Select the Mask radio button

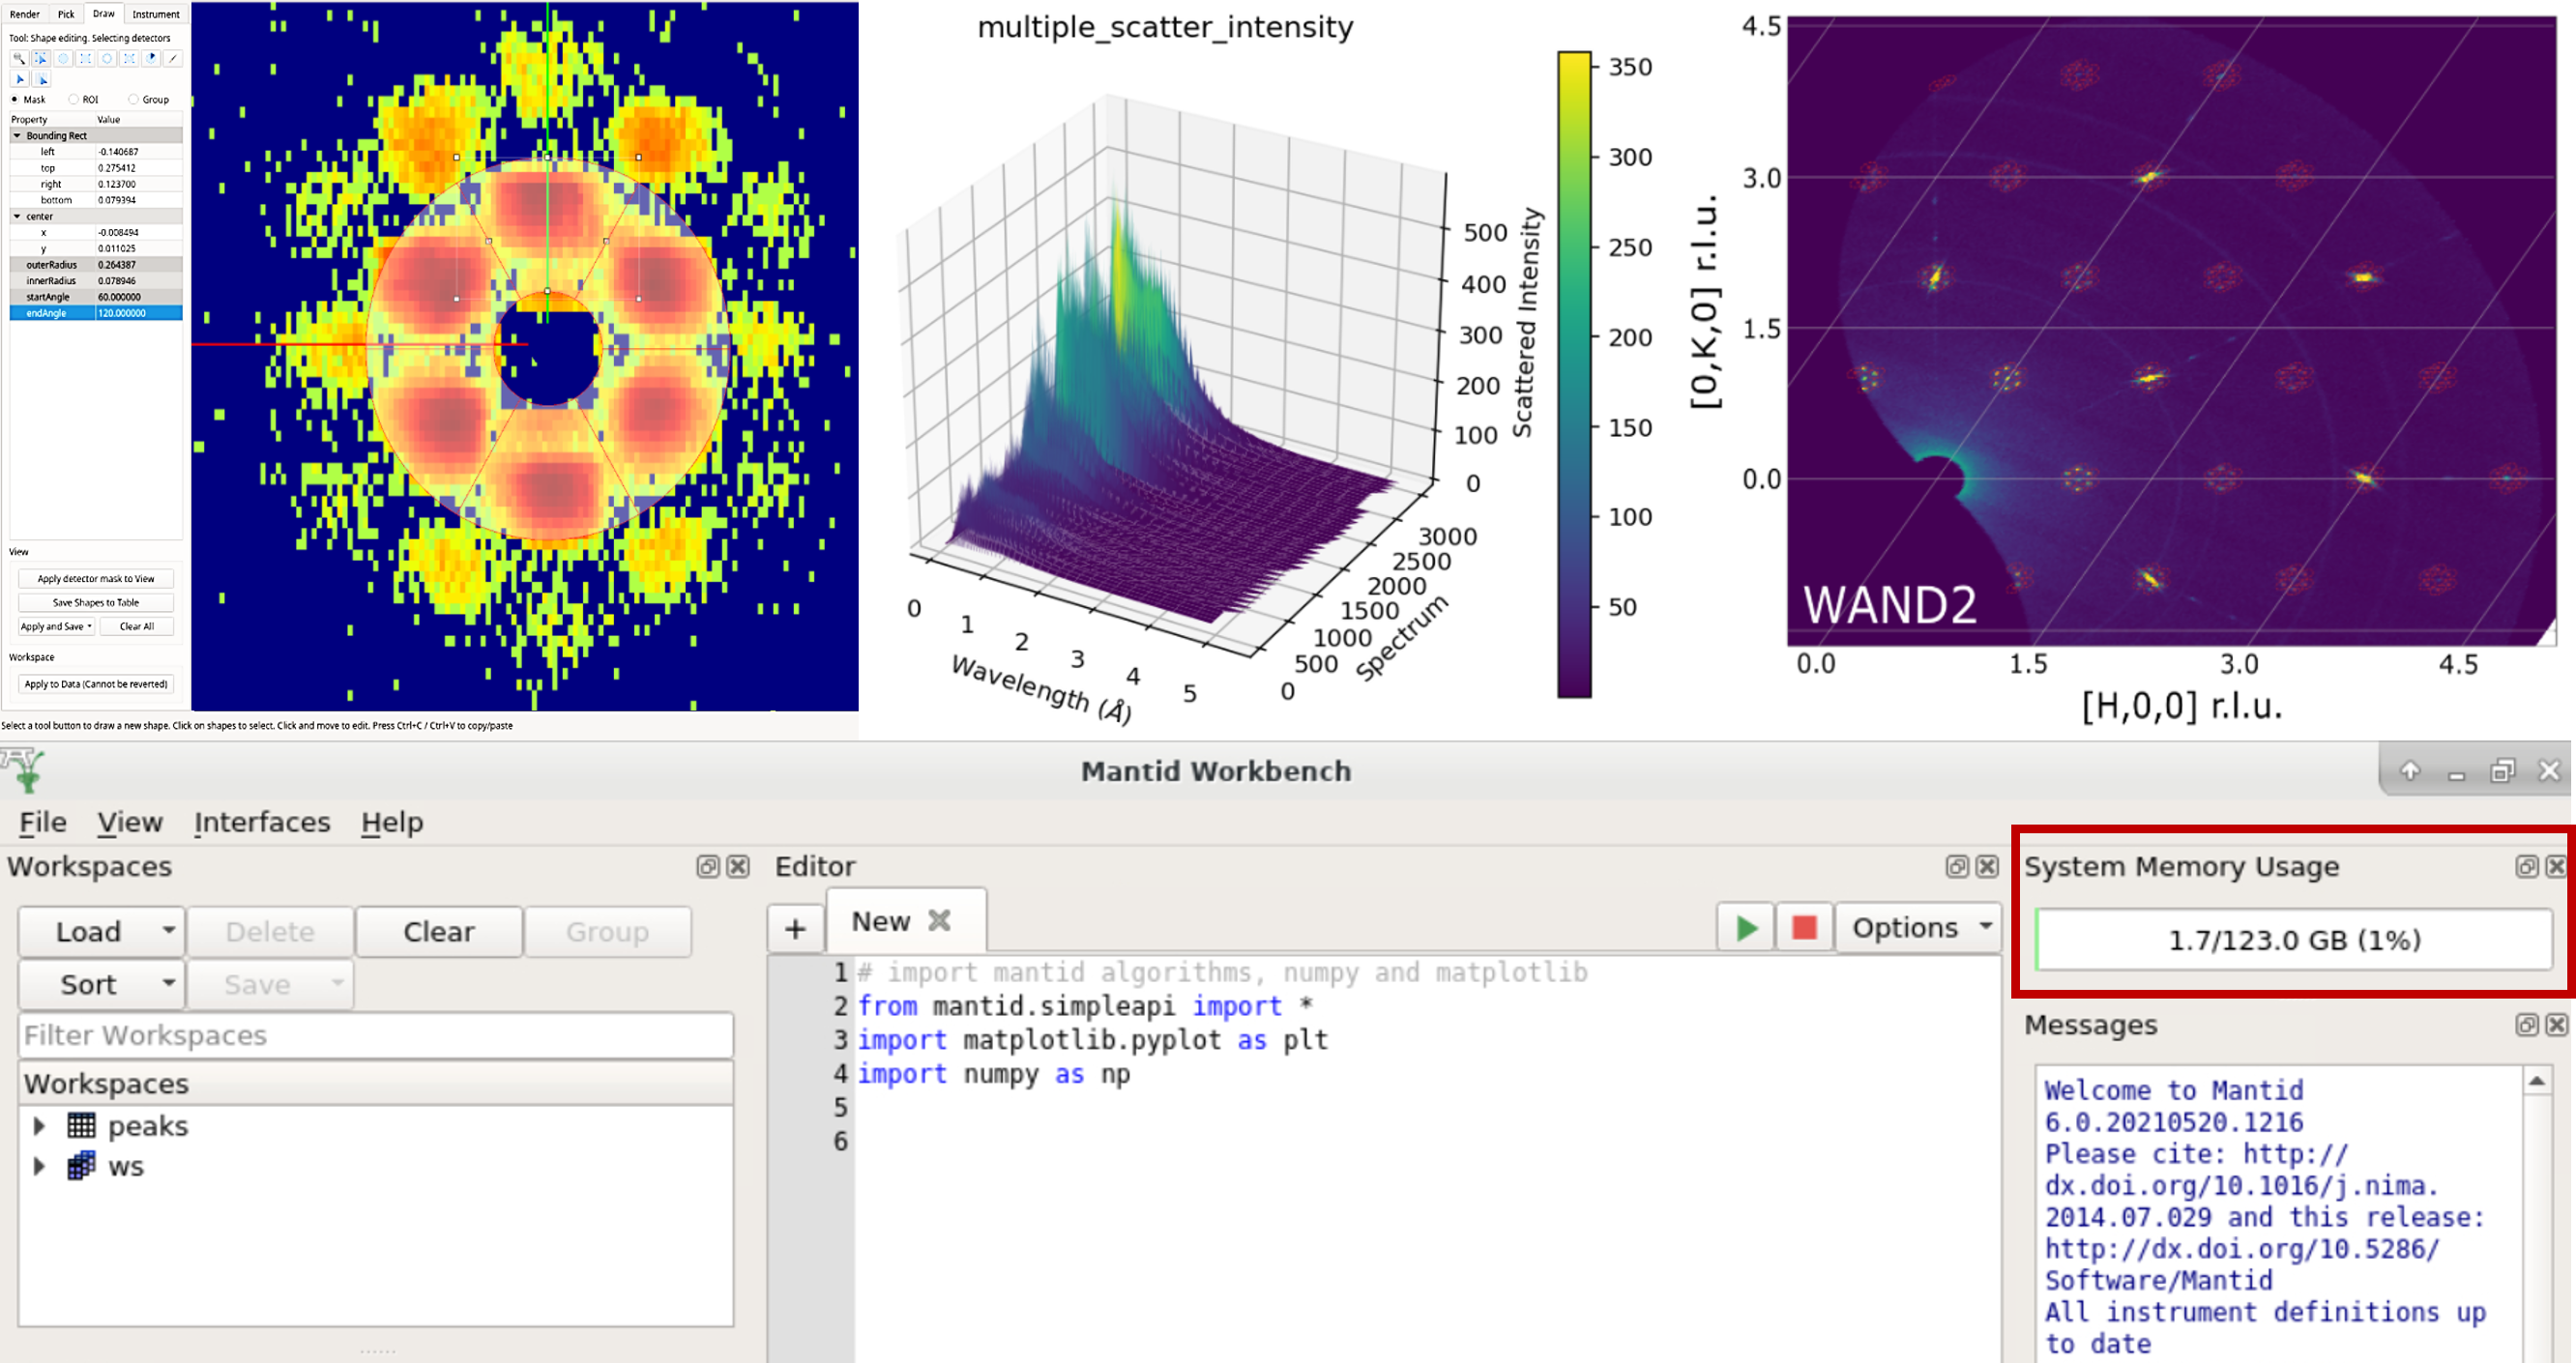point(15,100)
